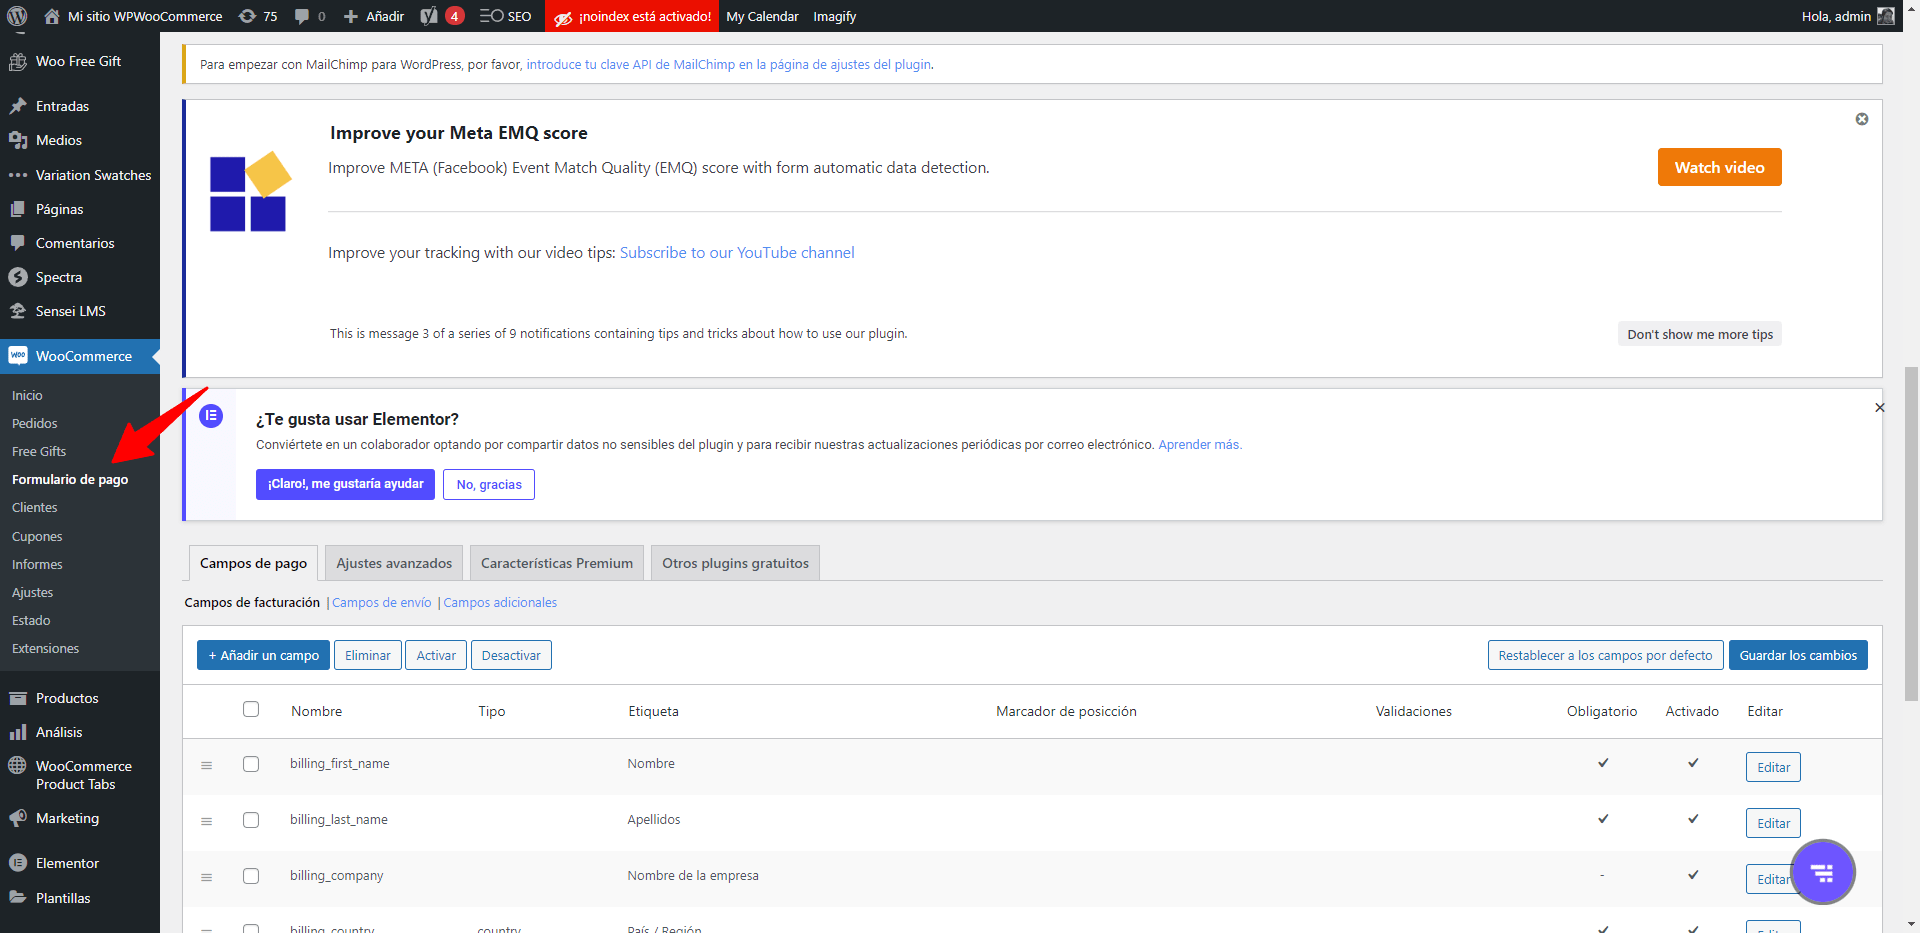1920x933 pixels.
Task: Open the Campos adicionales link
Action: 500,602
